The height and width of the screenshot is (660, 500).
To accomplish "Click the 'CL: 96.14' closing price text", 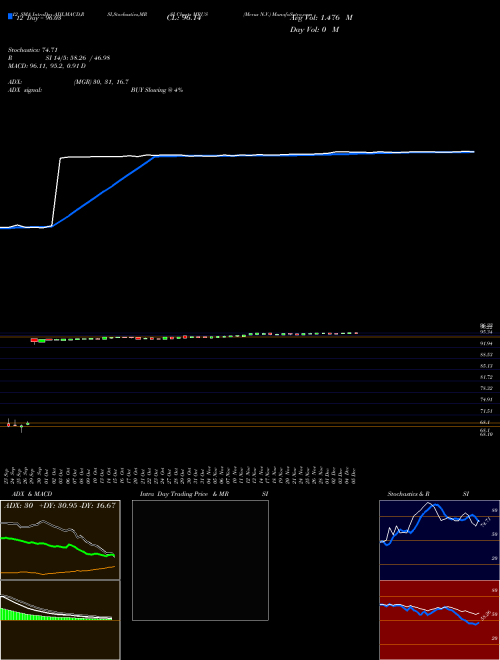I will pyautogui.click(x=184, y=18).
